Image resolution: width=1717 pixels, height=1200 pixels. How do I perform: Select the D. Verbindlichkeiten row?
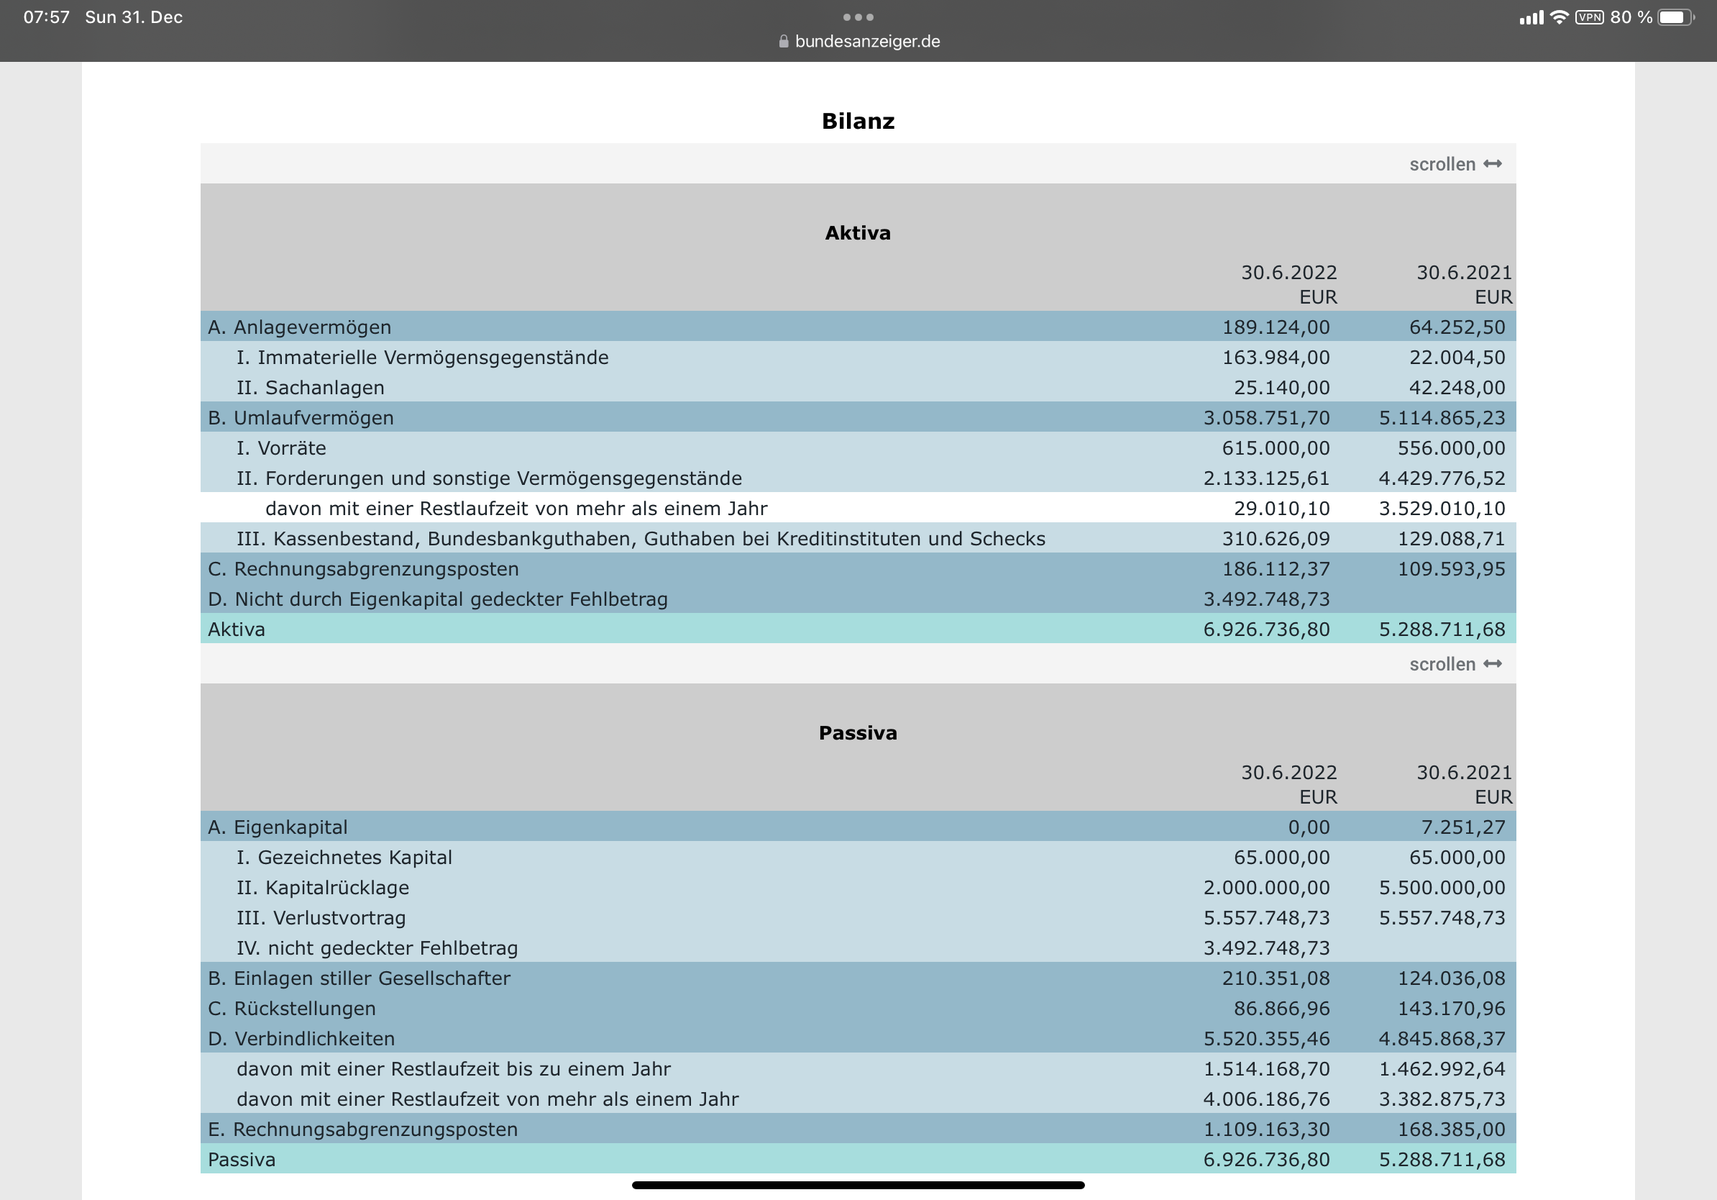301,1039
